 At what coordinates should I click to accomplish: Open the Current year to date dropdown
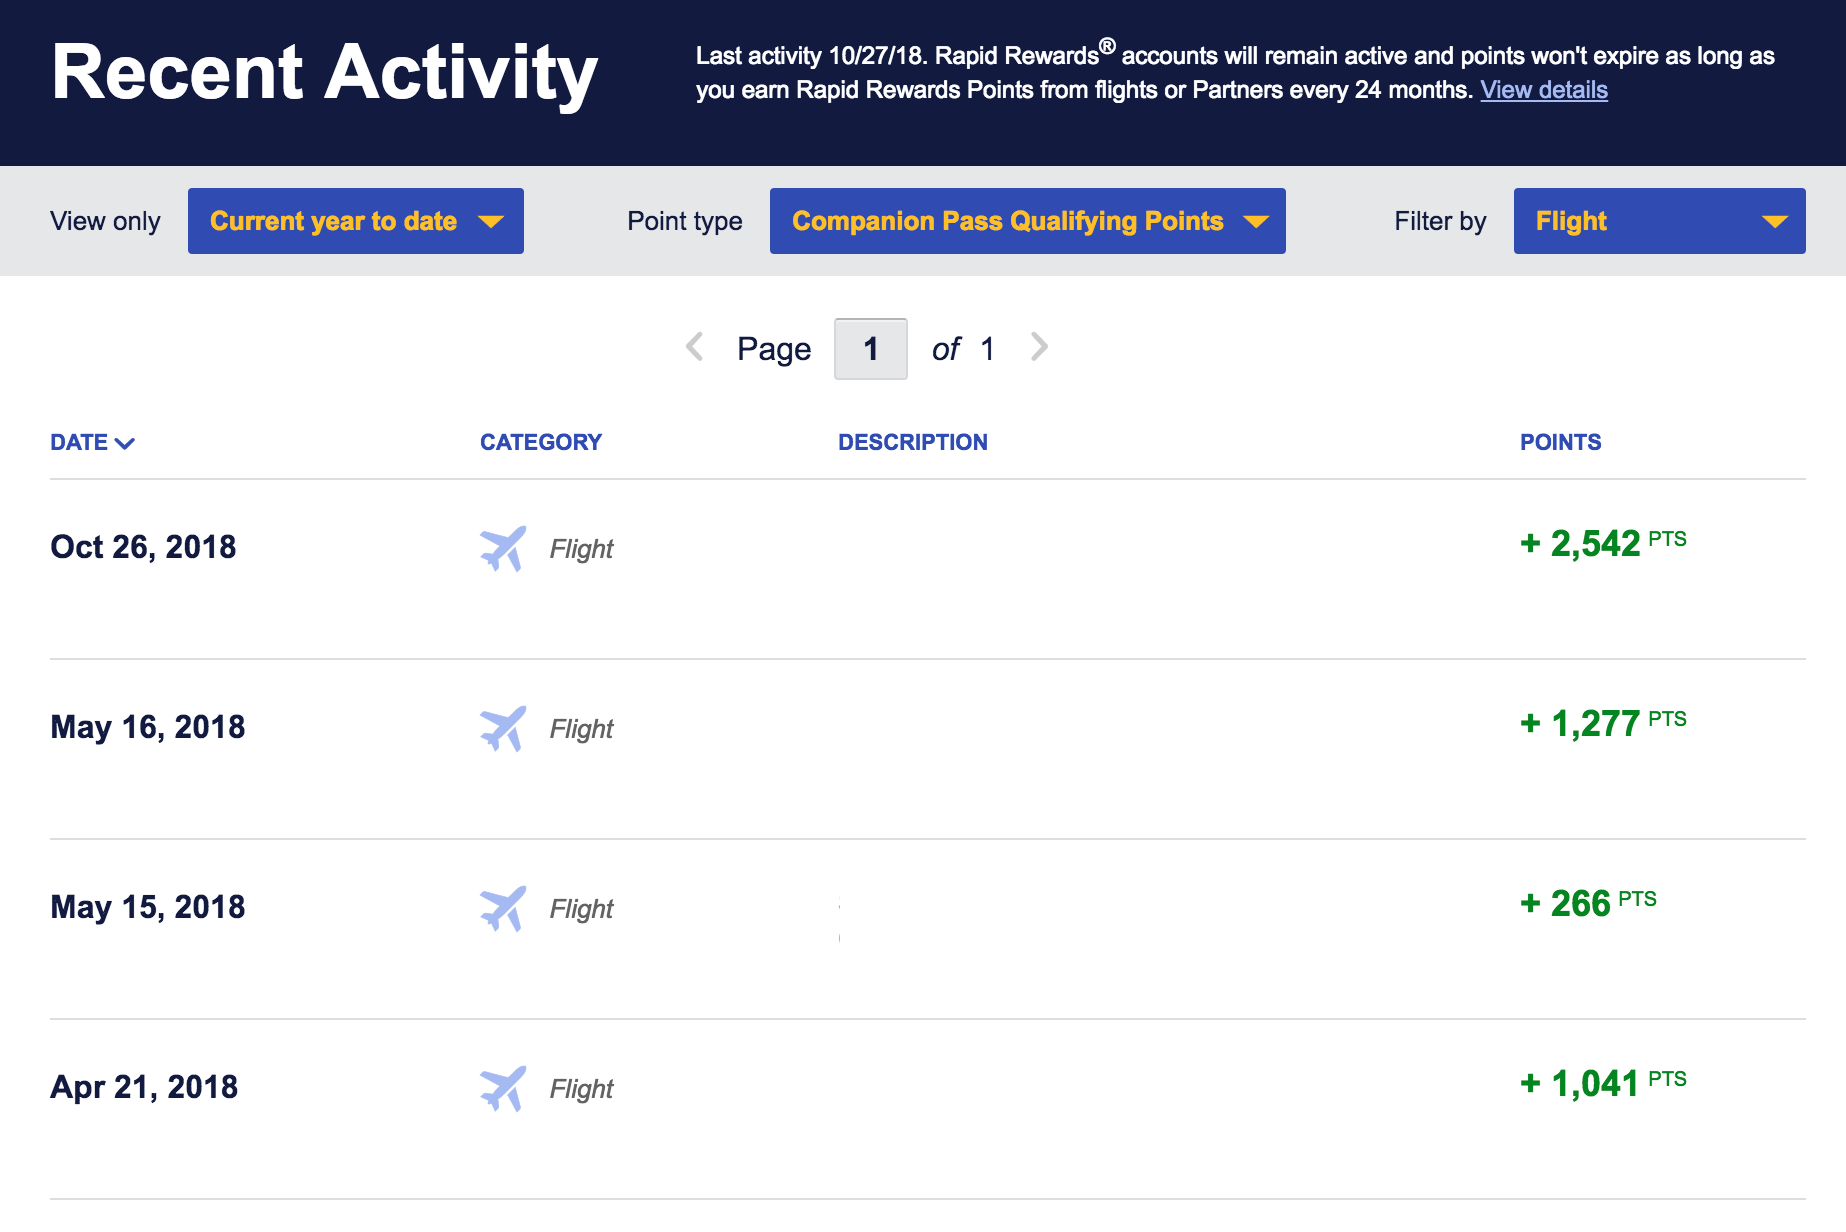[355, 221]
